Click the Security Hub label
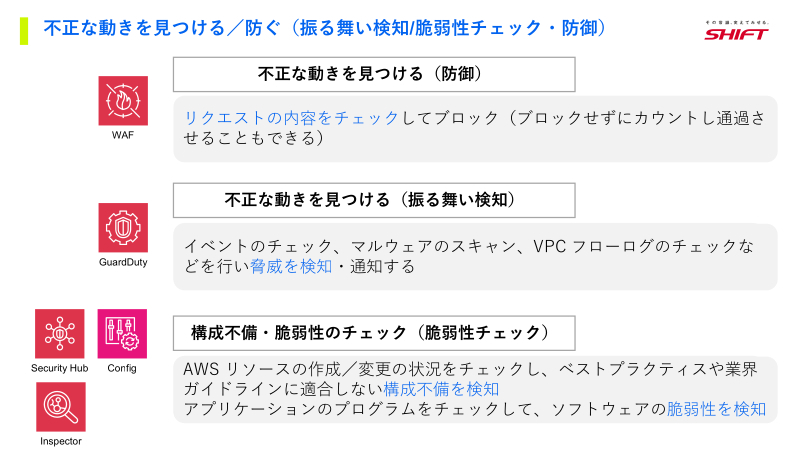Screen dimensions: 800x450 [60, 368]
